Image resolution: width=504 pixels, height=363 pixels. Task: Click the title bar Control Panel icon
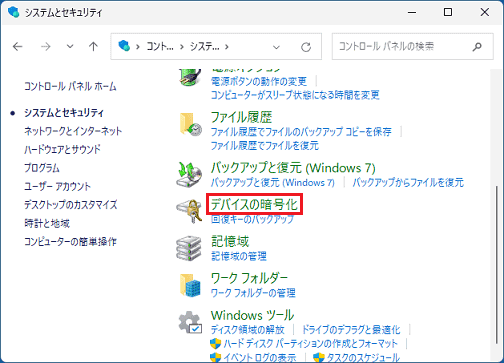click(x=14, y=12)
